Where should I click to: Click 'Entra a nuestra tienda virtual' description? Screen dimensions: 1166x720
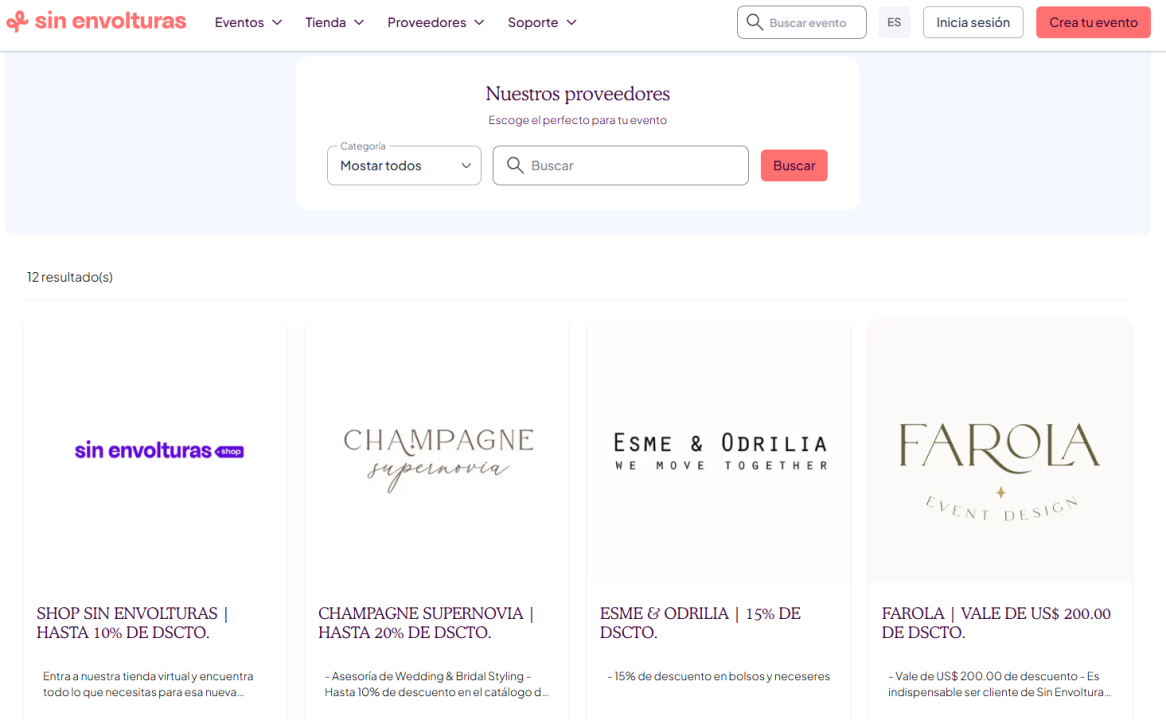[148, 684]
